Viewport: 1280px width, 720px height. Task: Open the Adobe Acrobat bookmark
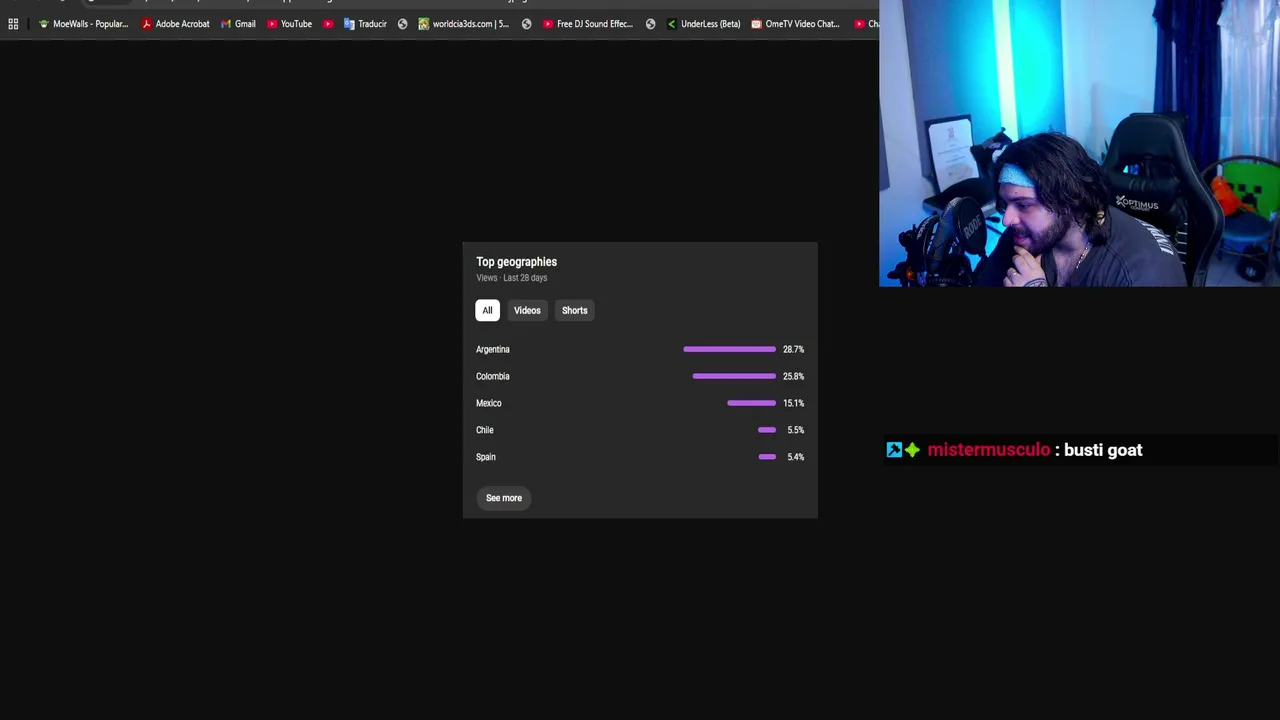[176, 24]
